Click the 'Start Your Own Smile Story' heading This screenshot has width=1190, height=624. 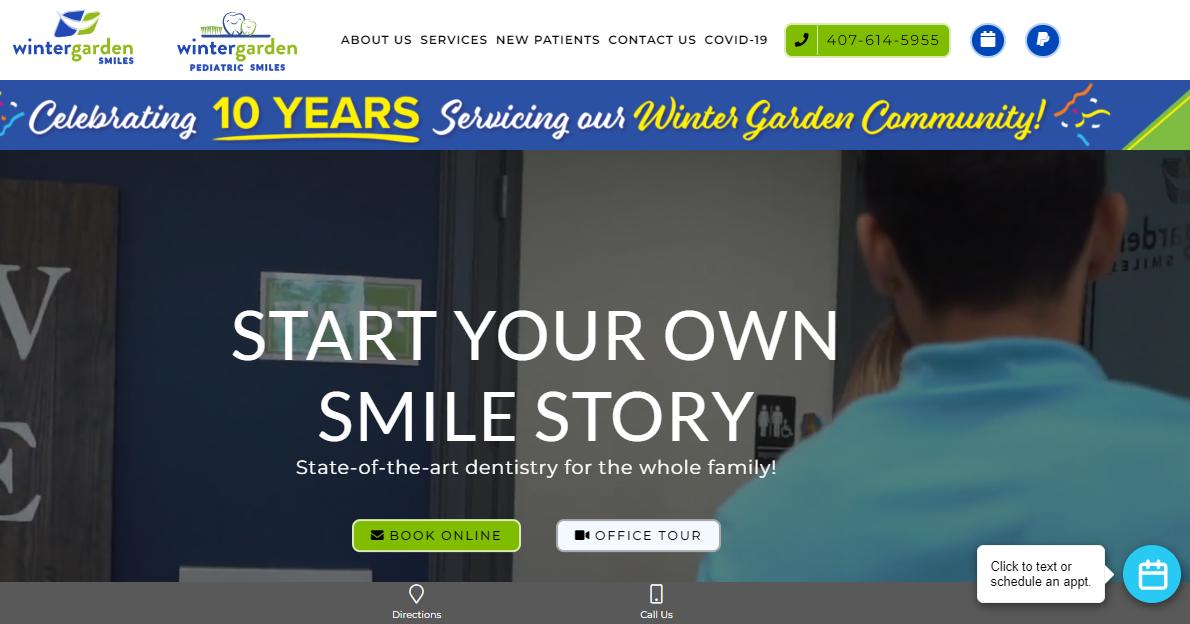coord(535,376)
